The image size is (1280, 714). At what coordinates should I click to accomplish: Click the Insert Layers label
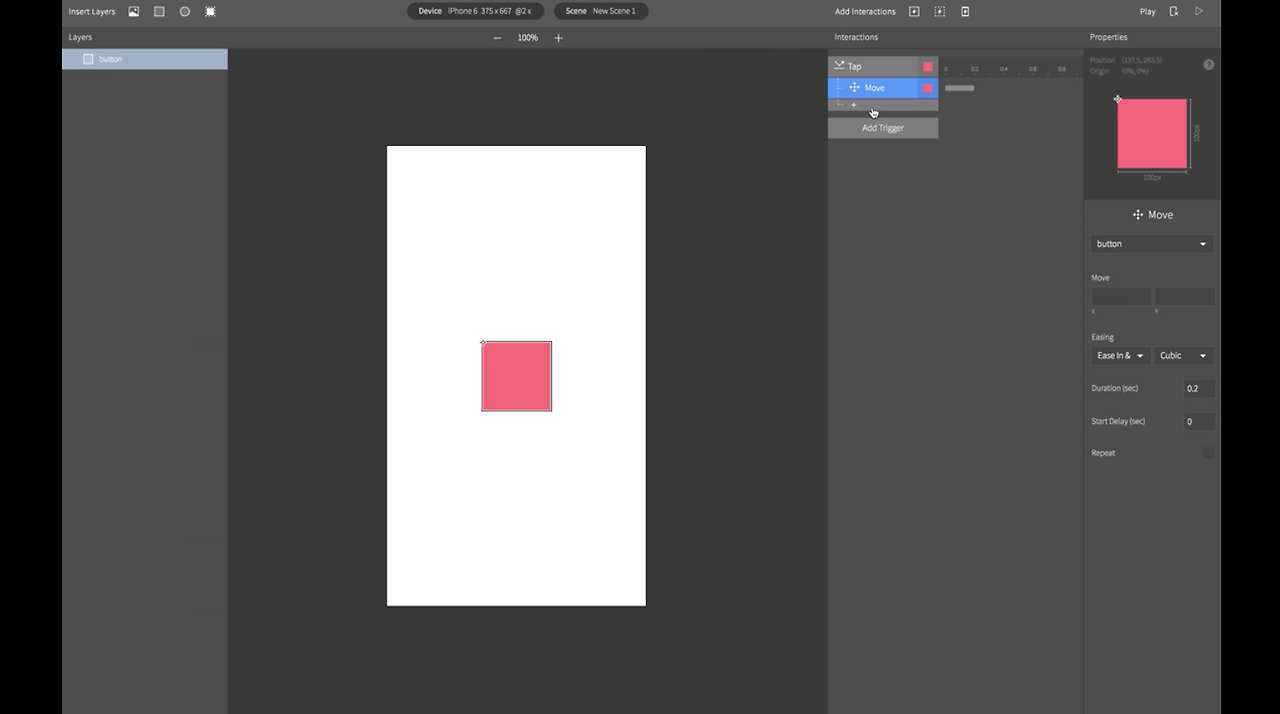point(92,12)
